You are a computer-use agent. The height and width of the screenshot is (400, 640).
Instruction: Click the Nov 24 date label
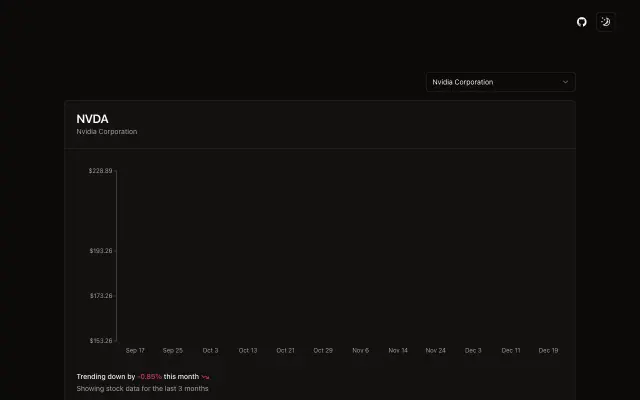click(436, 350)
